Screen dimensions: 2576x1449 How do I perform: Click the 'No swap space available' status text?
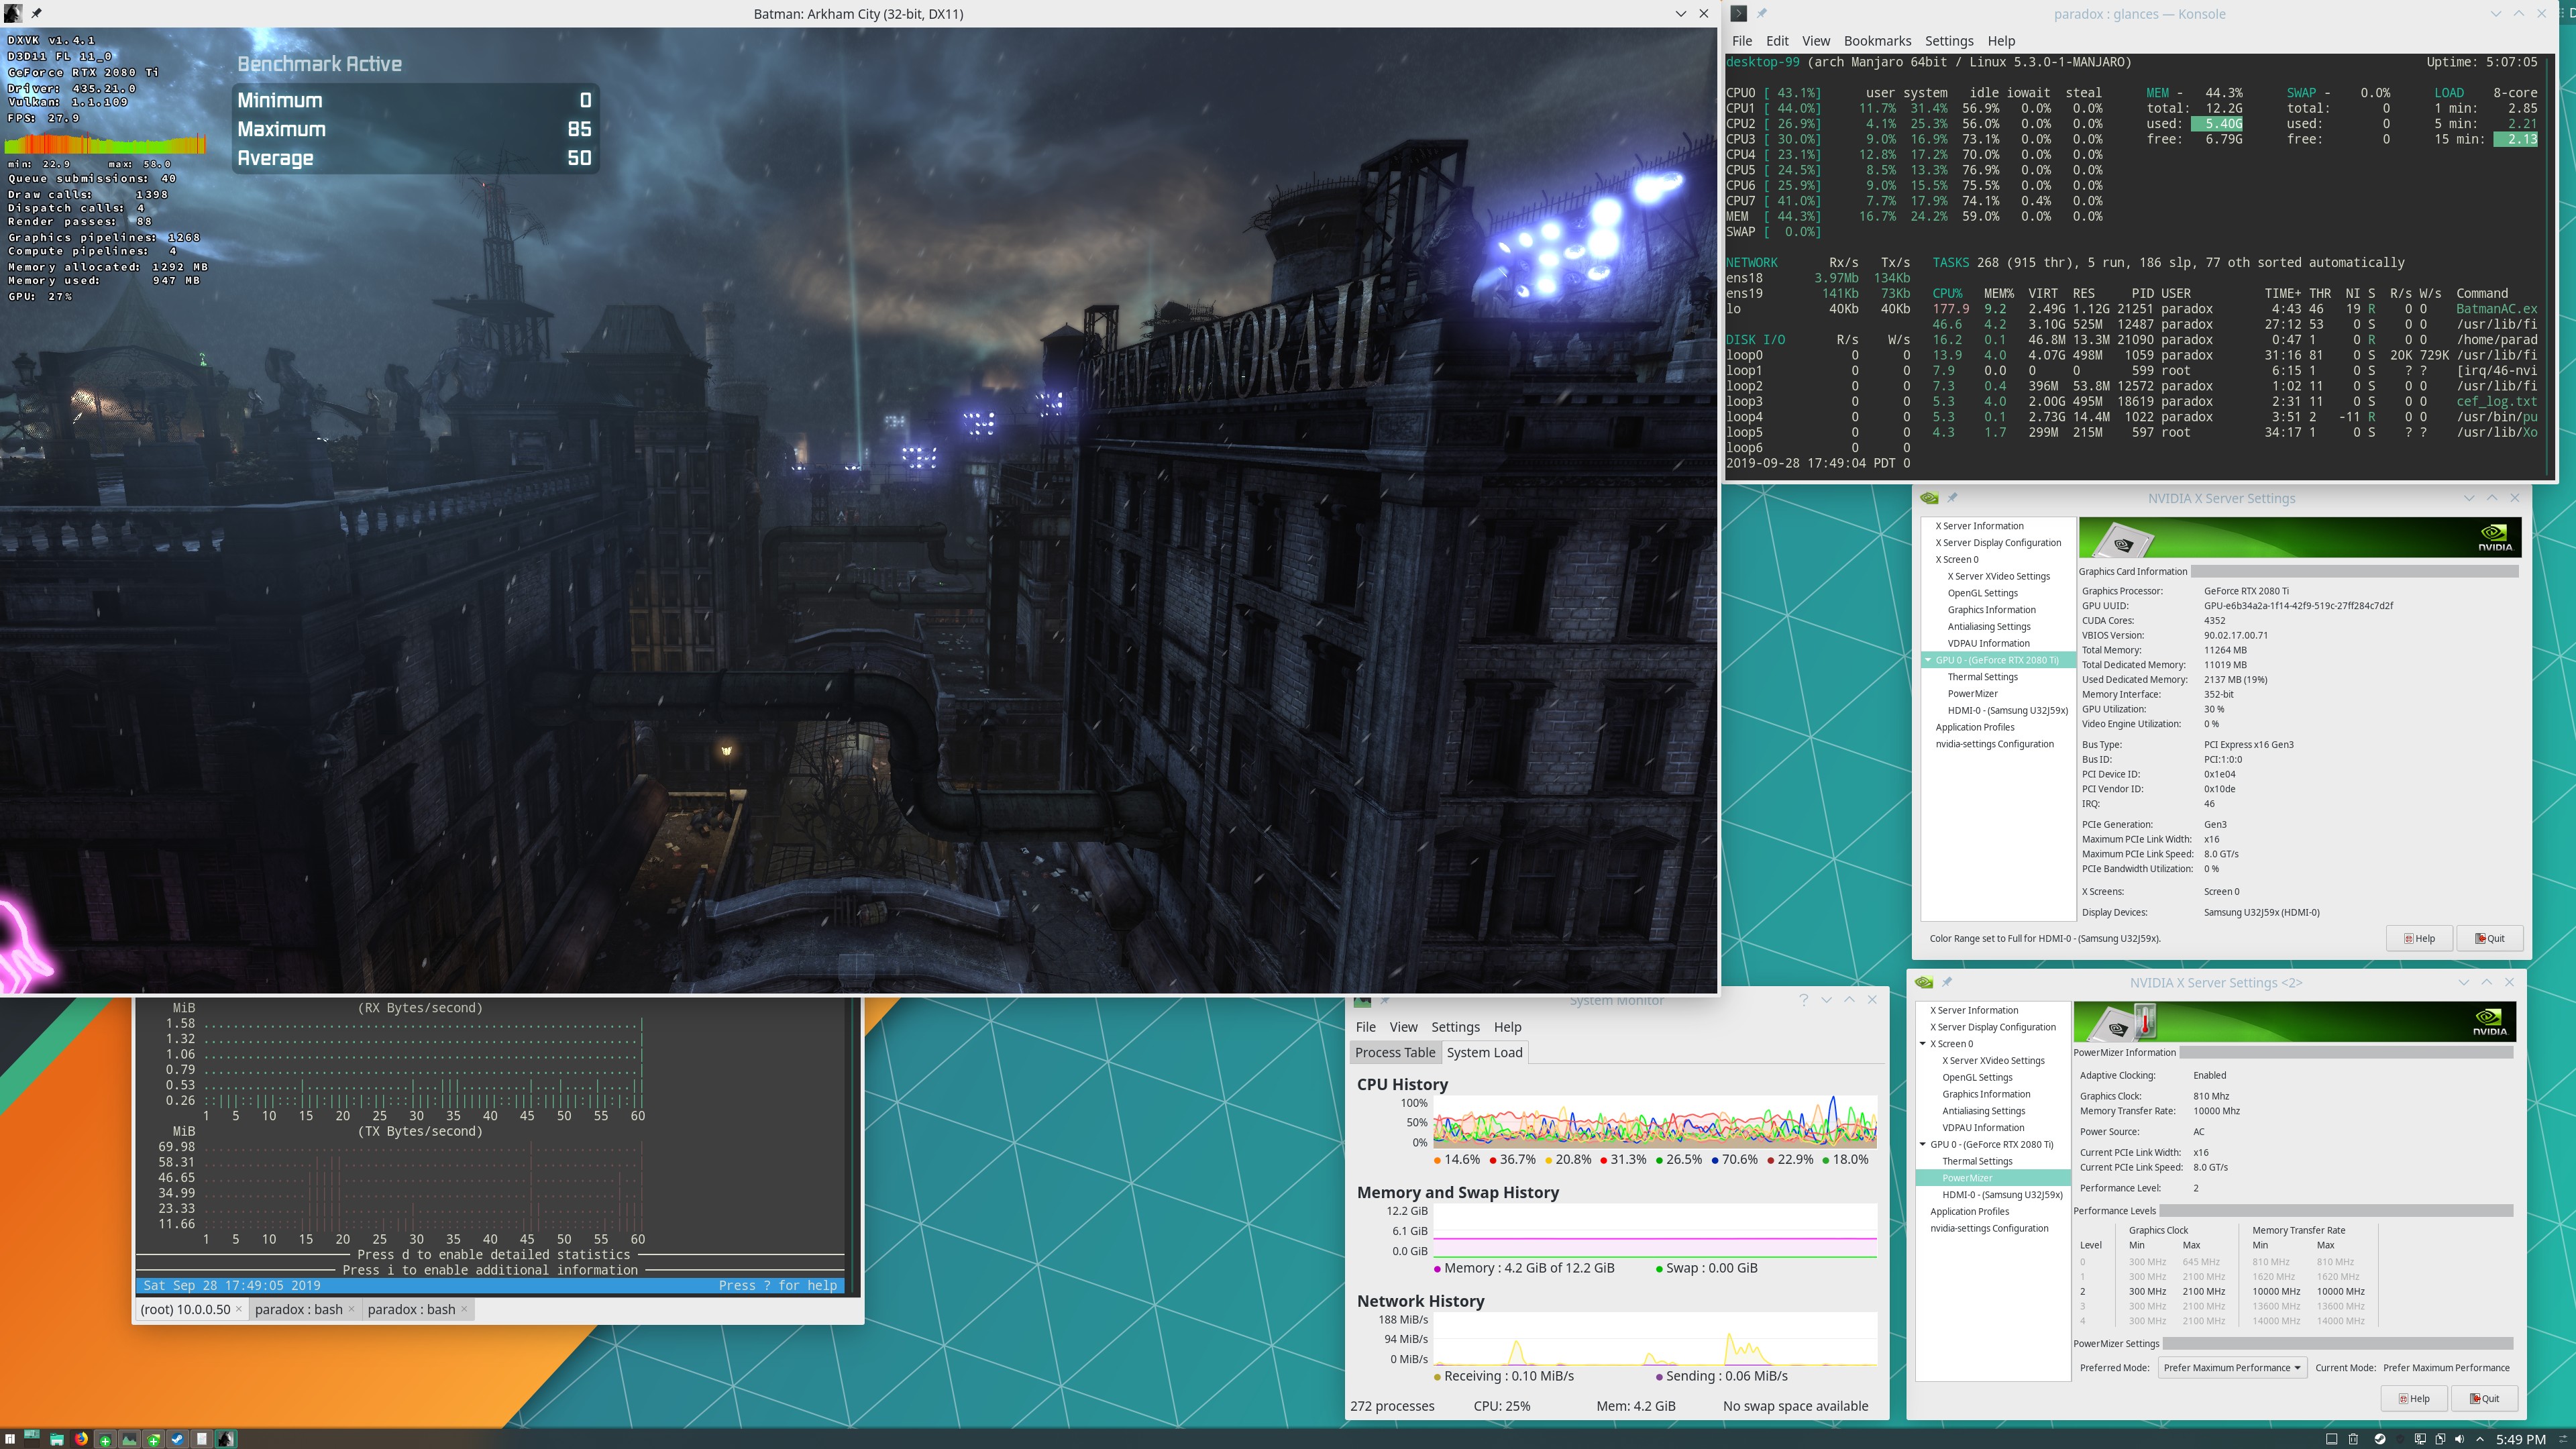tap(1795, 1406)
